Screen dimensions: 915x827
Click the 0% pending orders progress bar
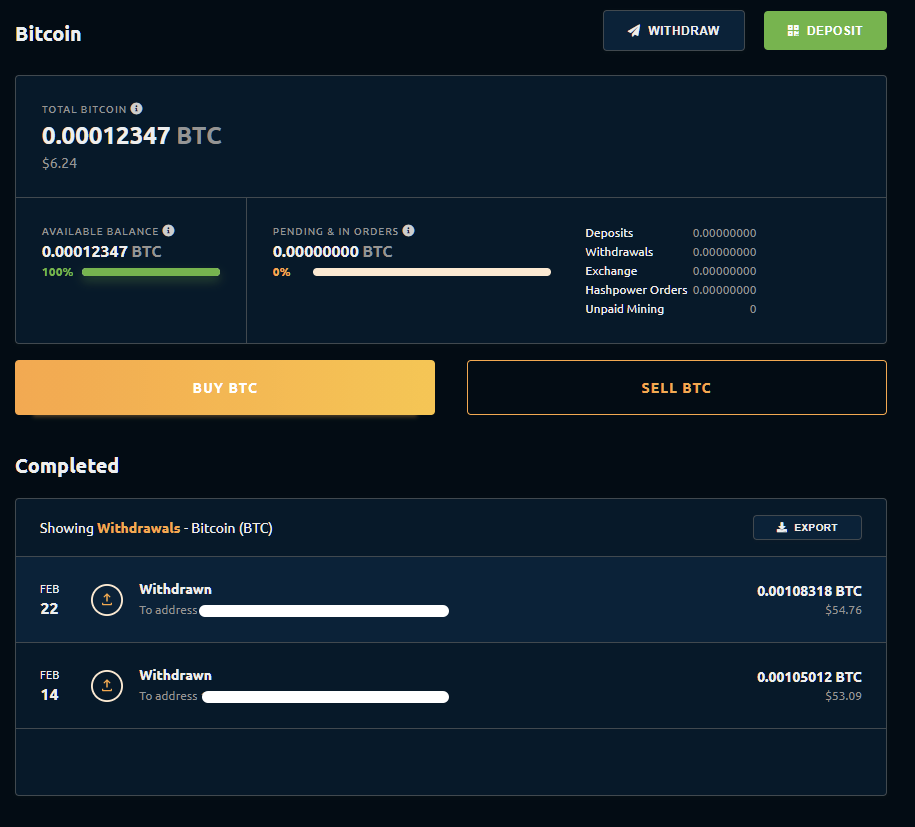(432, 272)
